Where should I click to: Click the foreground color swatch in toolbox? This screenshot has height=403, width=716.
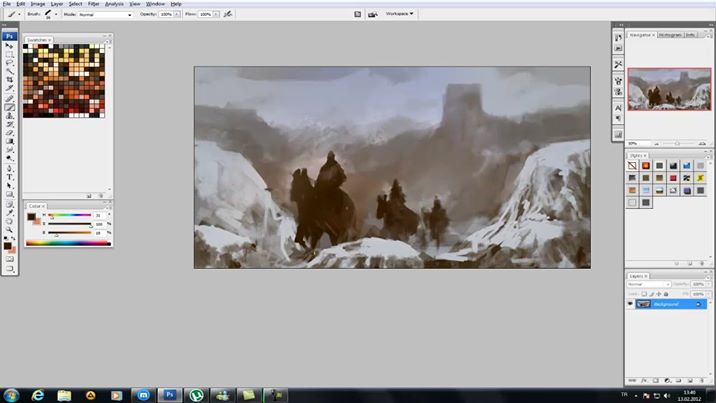(x=7, y=246)
